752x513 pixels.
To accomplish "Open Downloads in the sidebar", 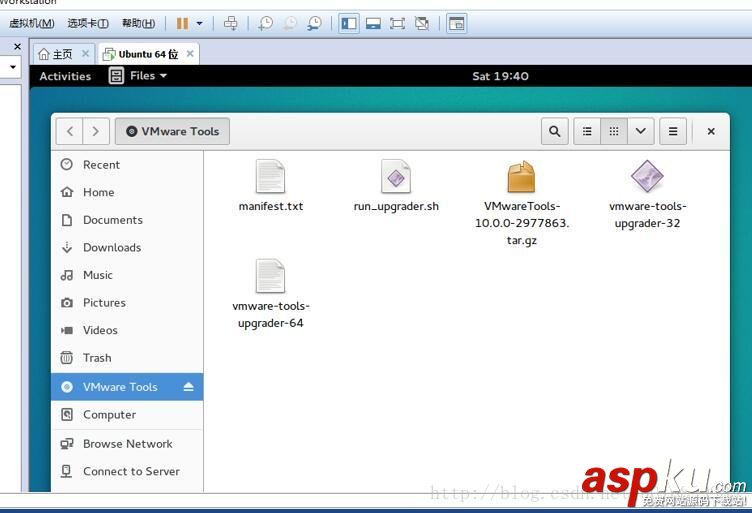I will coord(127,247).
